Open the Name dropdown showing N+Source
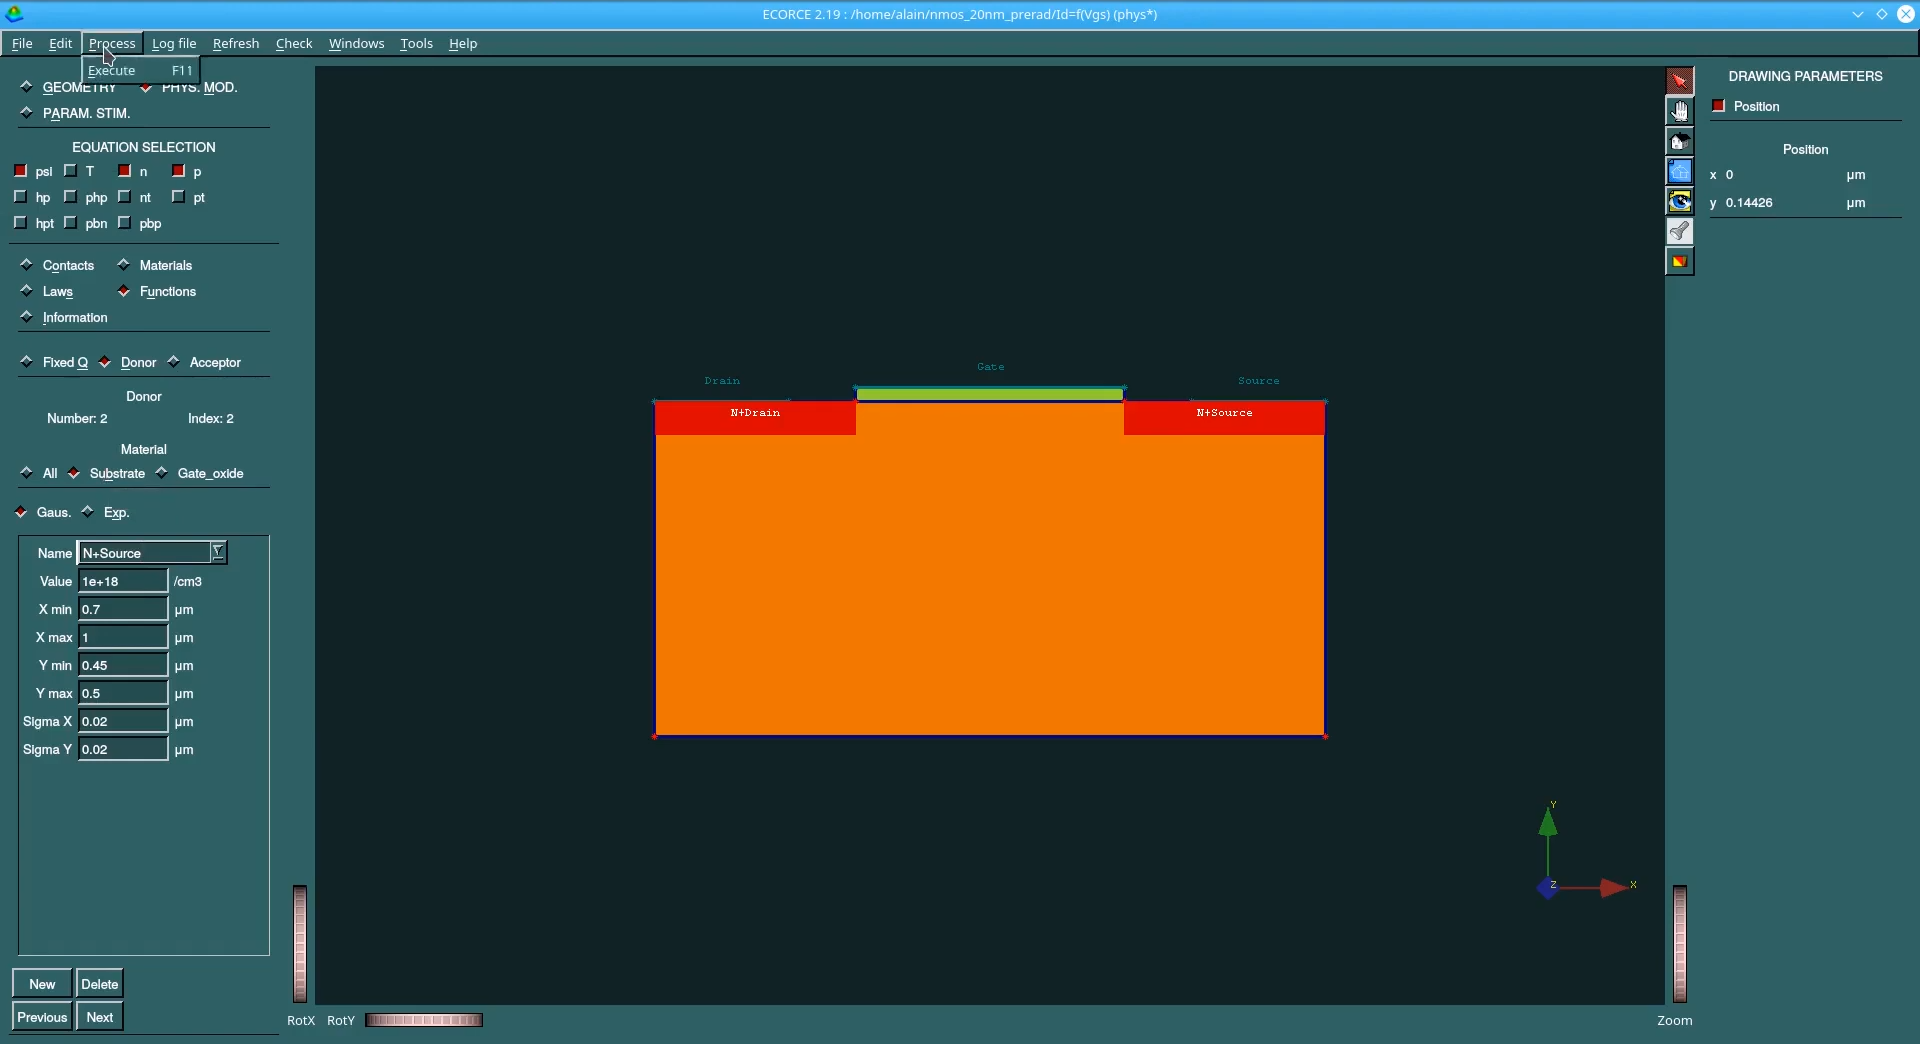 pos(218,552)
